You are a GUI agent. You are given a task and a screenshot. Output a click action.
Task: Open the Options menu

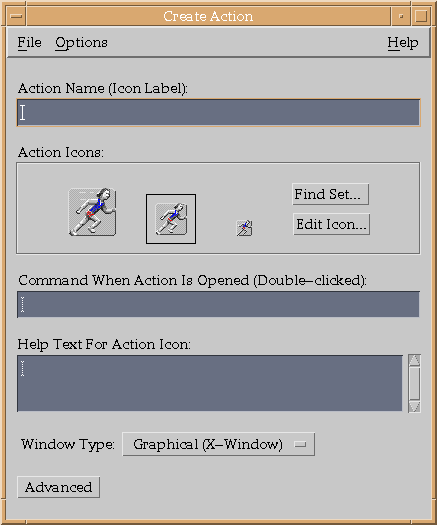coord(81,43)
